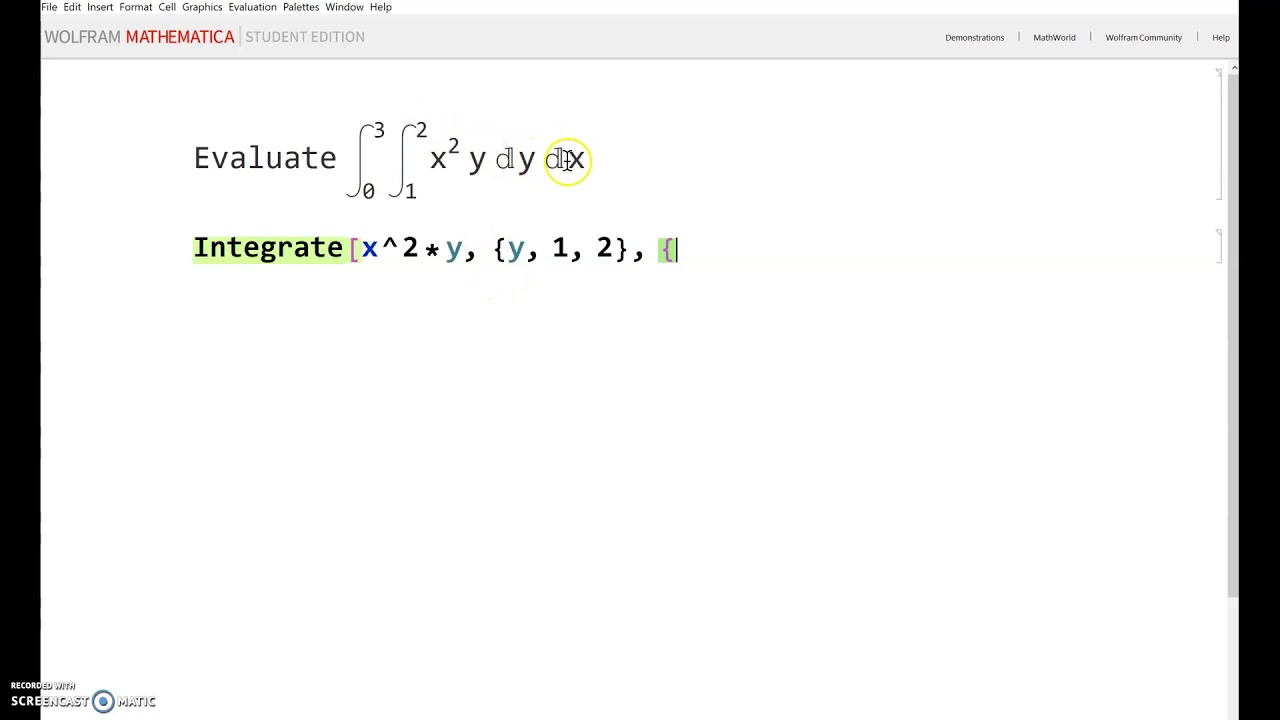
Task: Open the Help menu in menu bar
Action: click(x=381, y=7)
